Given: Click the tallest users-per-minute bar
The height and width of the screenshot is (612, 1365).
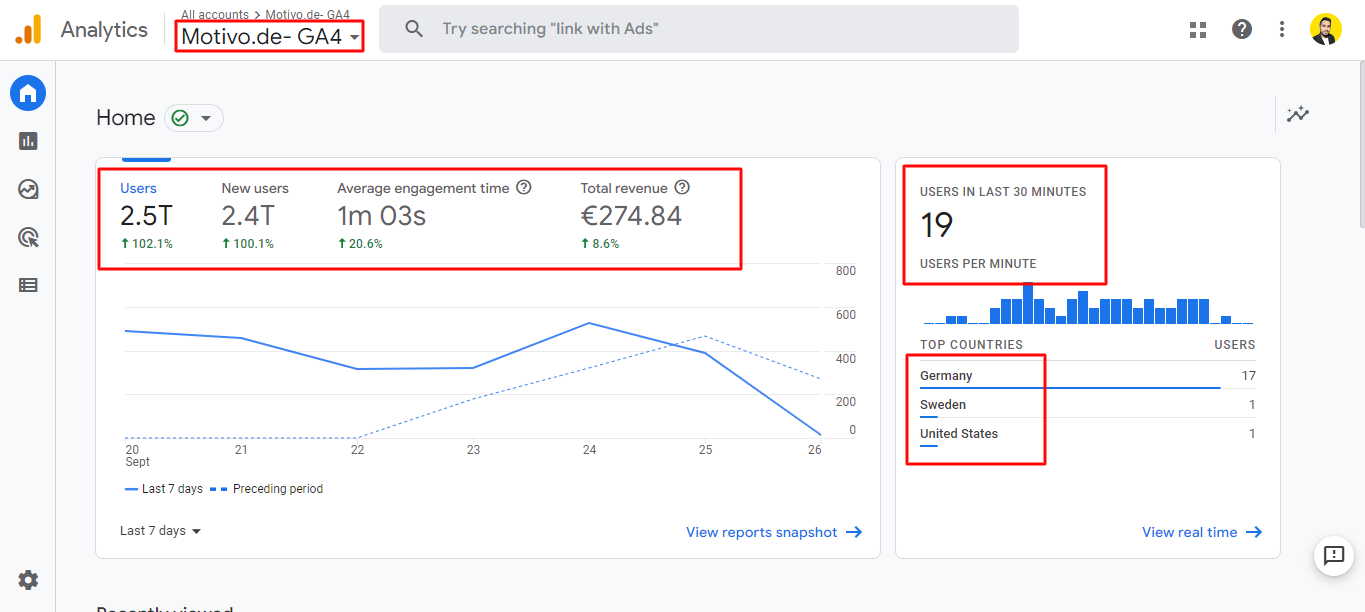Looking at the screenshot, I should (x=1028, y=303).
